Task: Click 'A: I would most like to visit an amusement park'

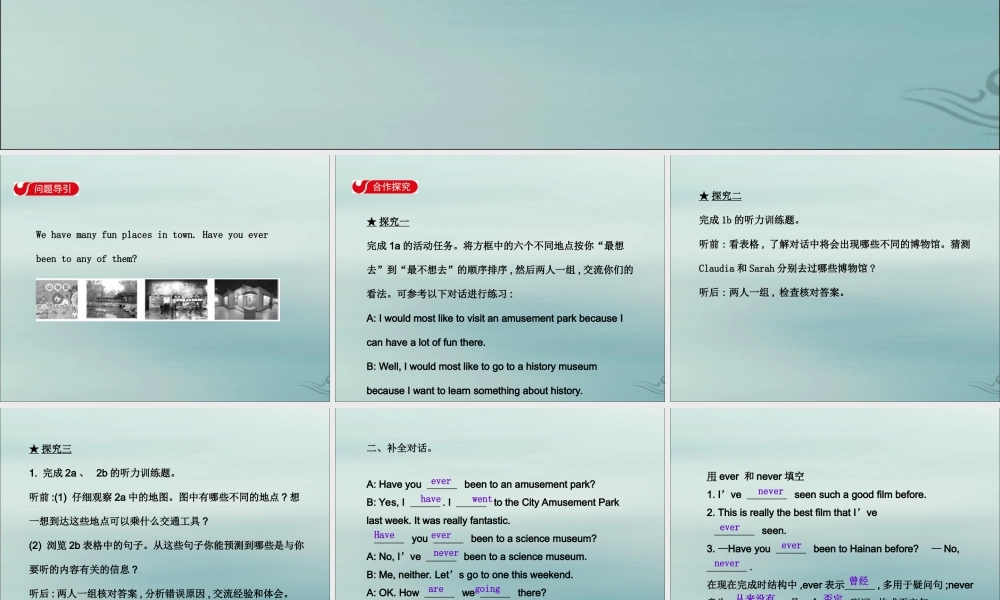Action: pyautogui.click(x=494, y=318)
